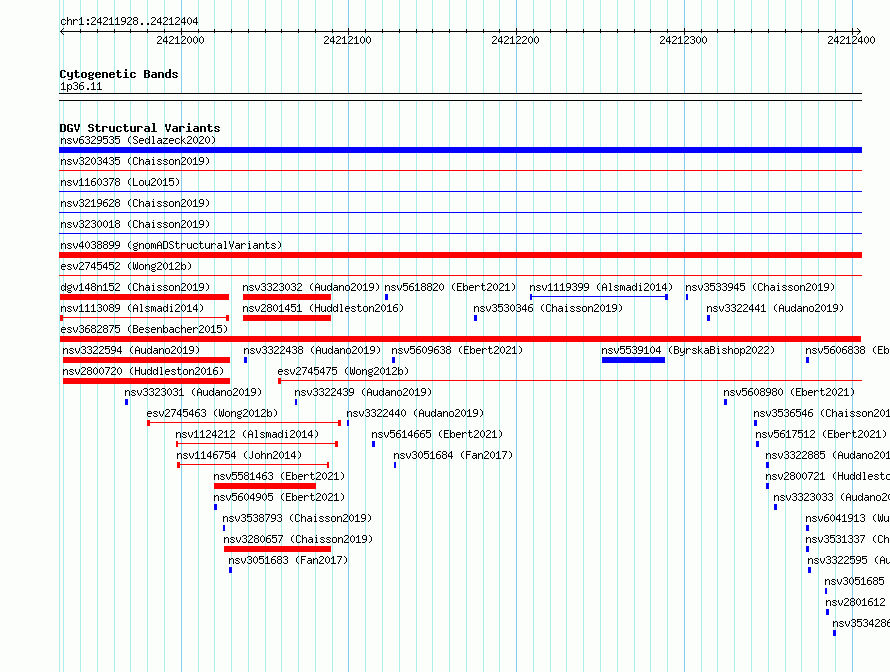Click nsv3323031 (Audano2019) blue marker
Viewport: 890px width, 672px height.
pos(127,402)
